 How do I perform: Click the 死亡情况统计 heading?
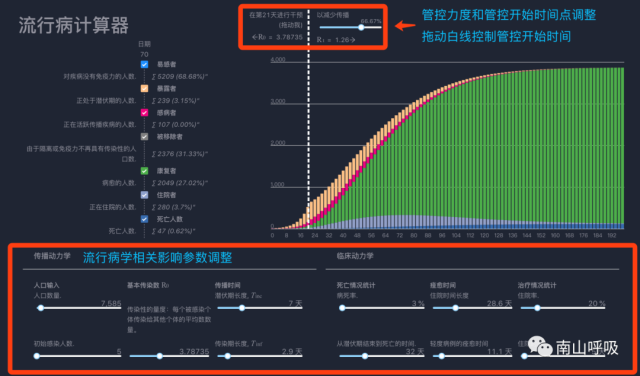[x=356, y=285]
